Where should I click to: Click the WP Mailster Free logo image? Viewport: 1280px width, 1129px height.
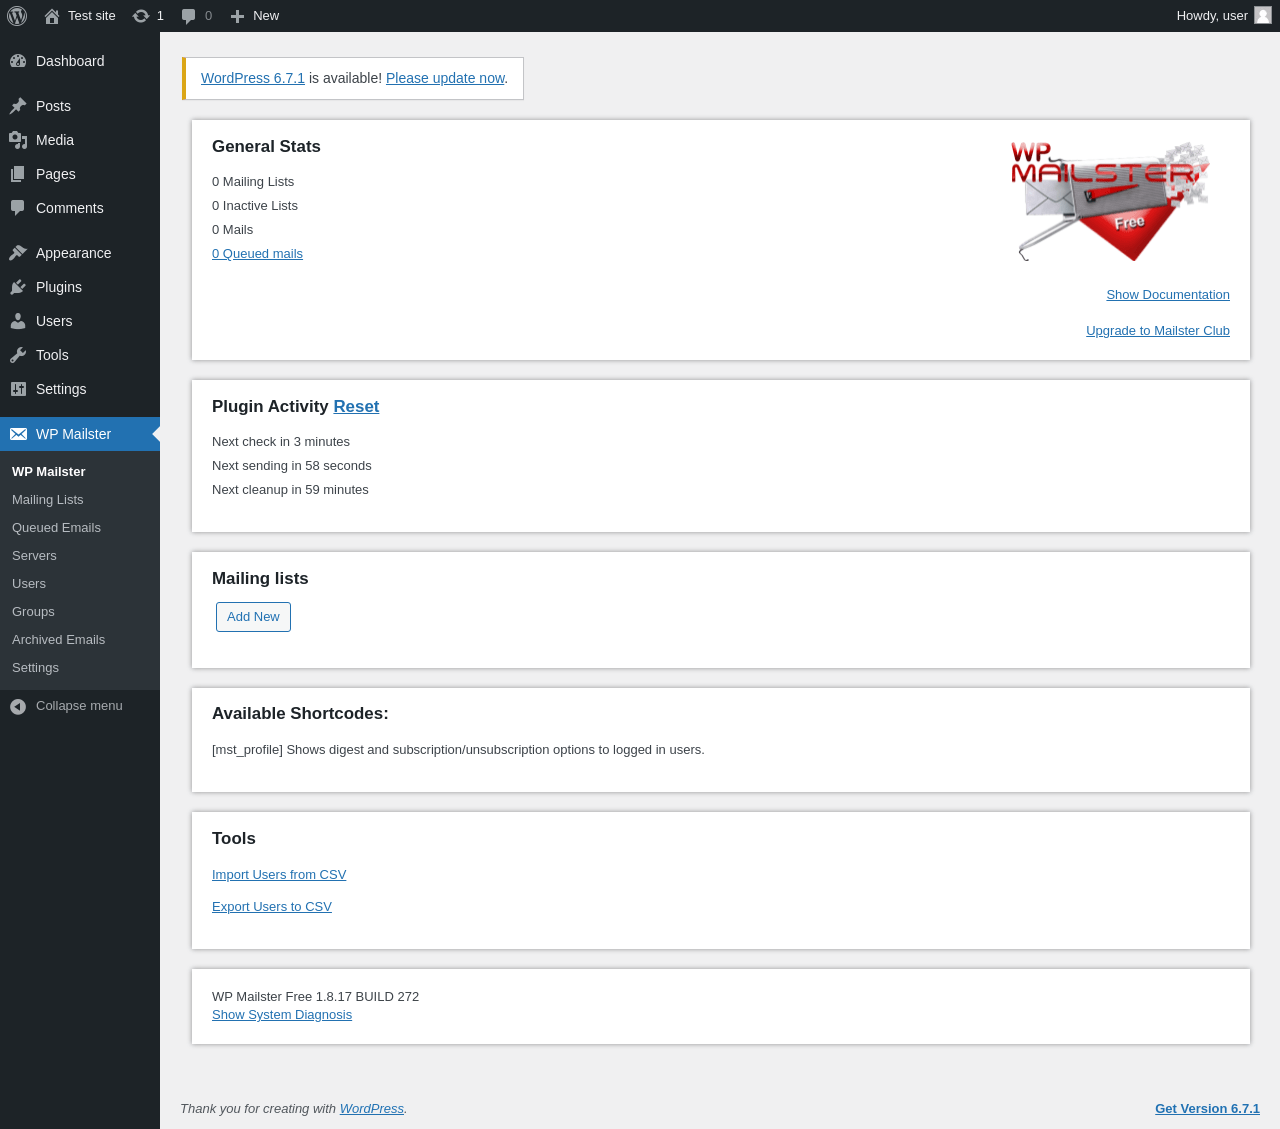pos(1110,201)
